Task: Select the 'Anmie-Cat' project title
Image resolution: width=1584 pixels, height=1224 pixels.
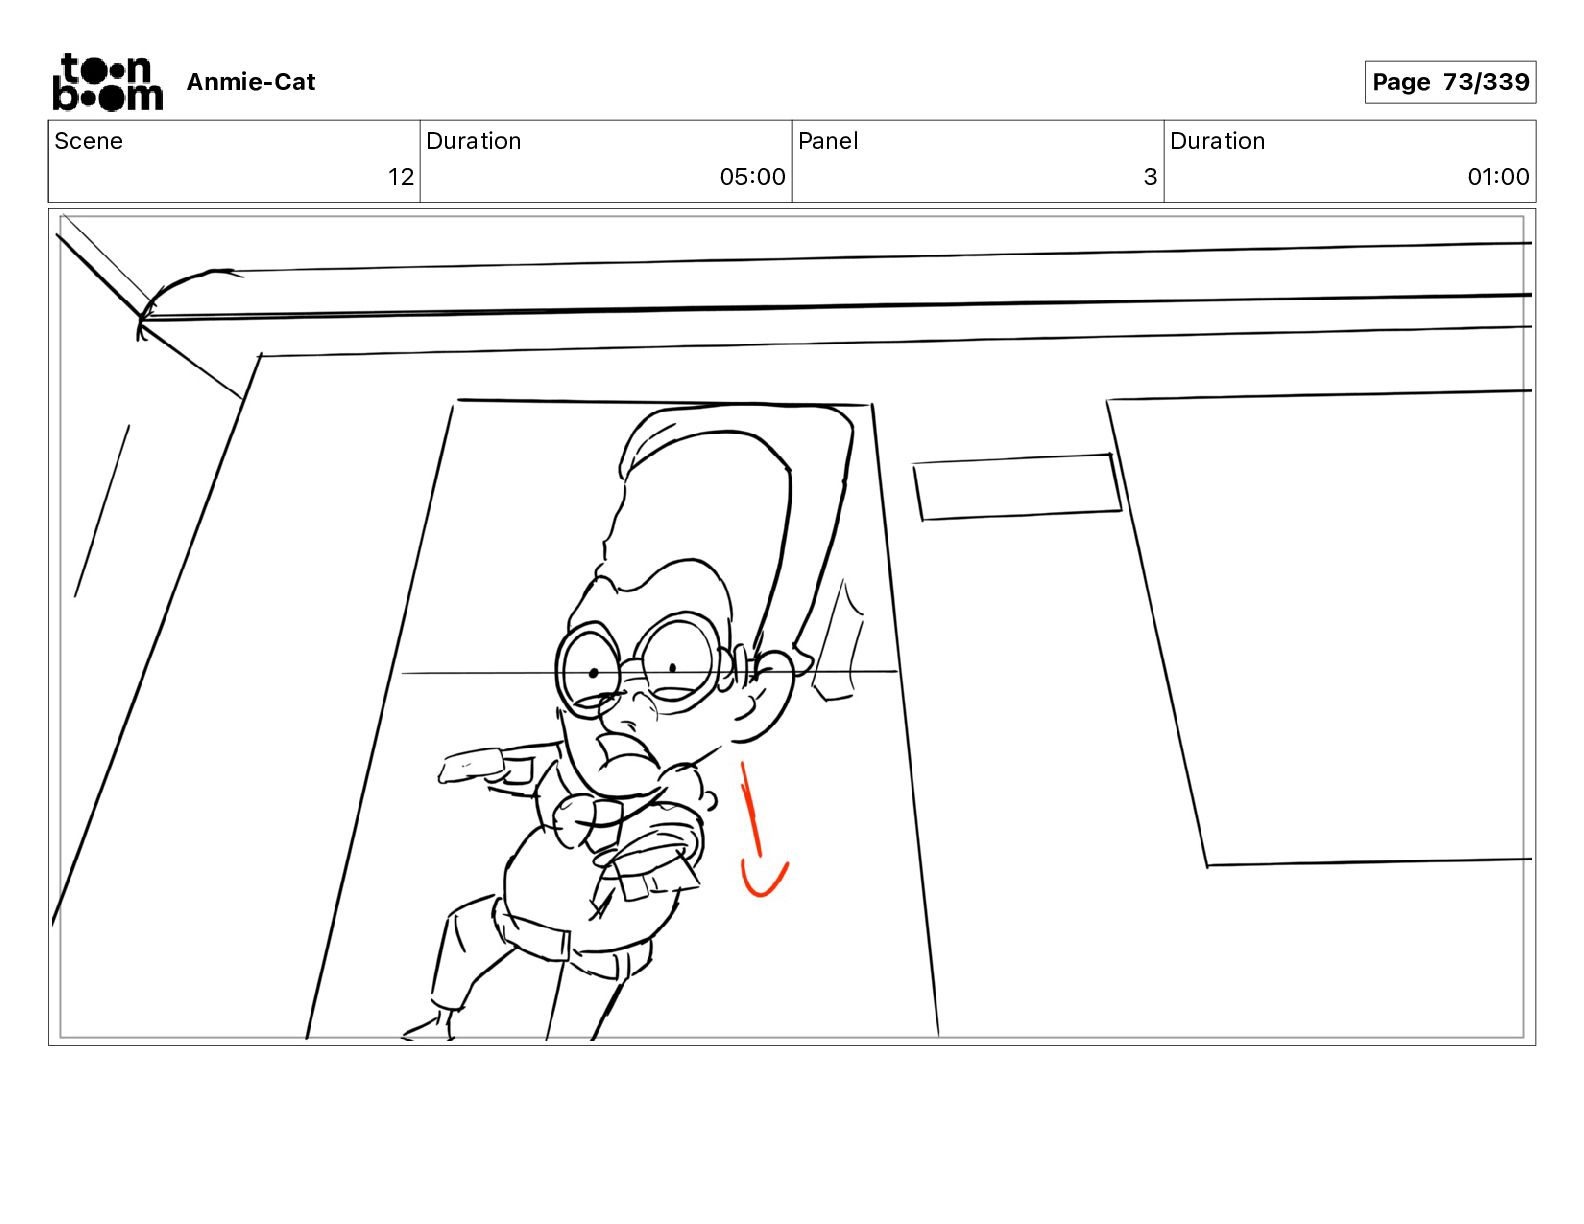Action: (x=251, y=82)
